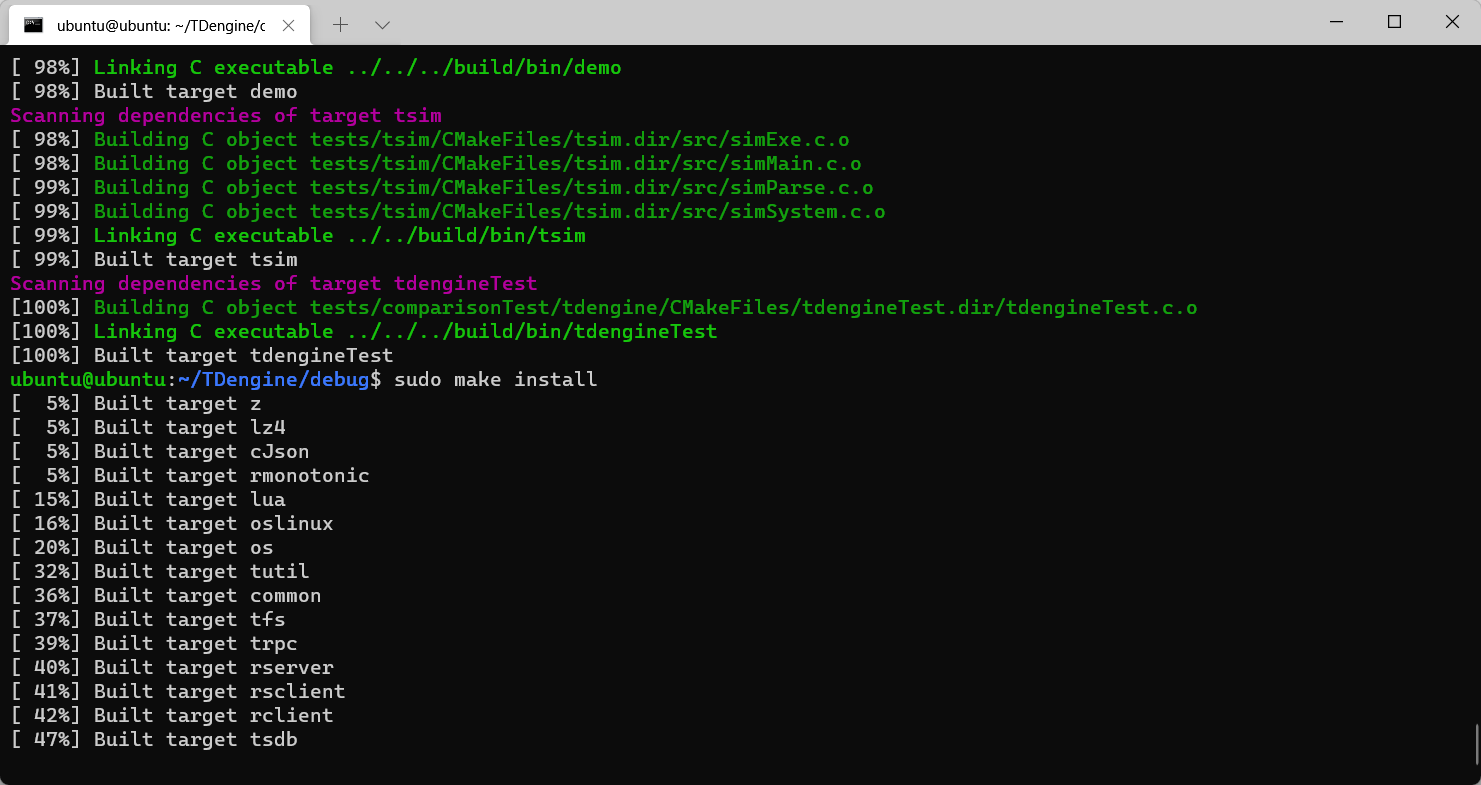The image size is (1481, 785).
Task: Click 'Scanning dependencies of target tdengineTest' line
Action: pyautogui.click(x=274, y=284)
